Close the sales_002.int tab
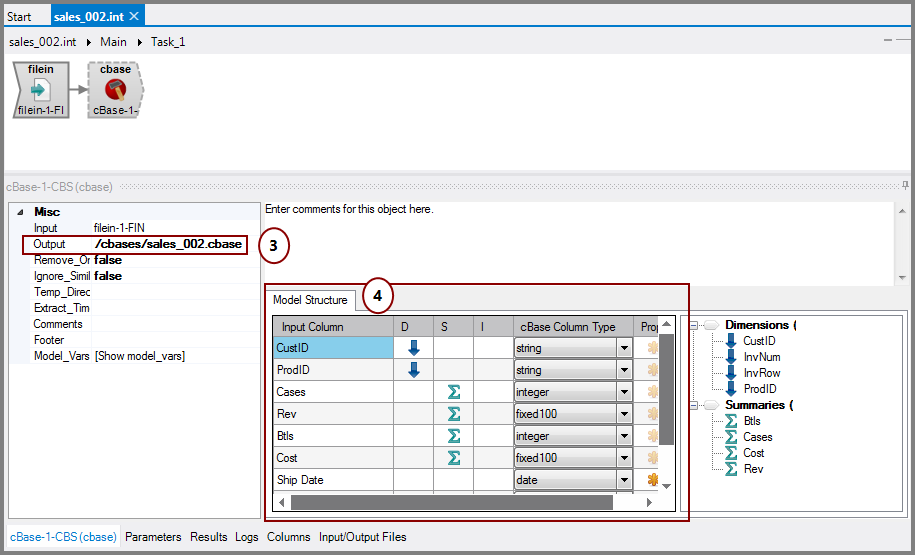 coord(134,16)
